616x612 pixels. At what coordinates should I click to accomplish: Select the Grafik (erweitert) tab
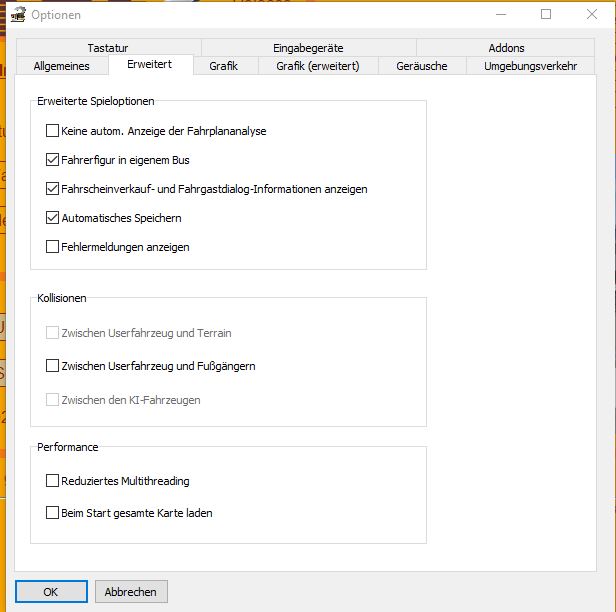[311, 66]
